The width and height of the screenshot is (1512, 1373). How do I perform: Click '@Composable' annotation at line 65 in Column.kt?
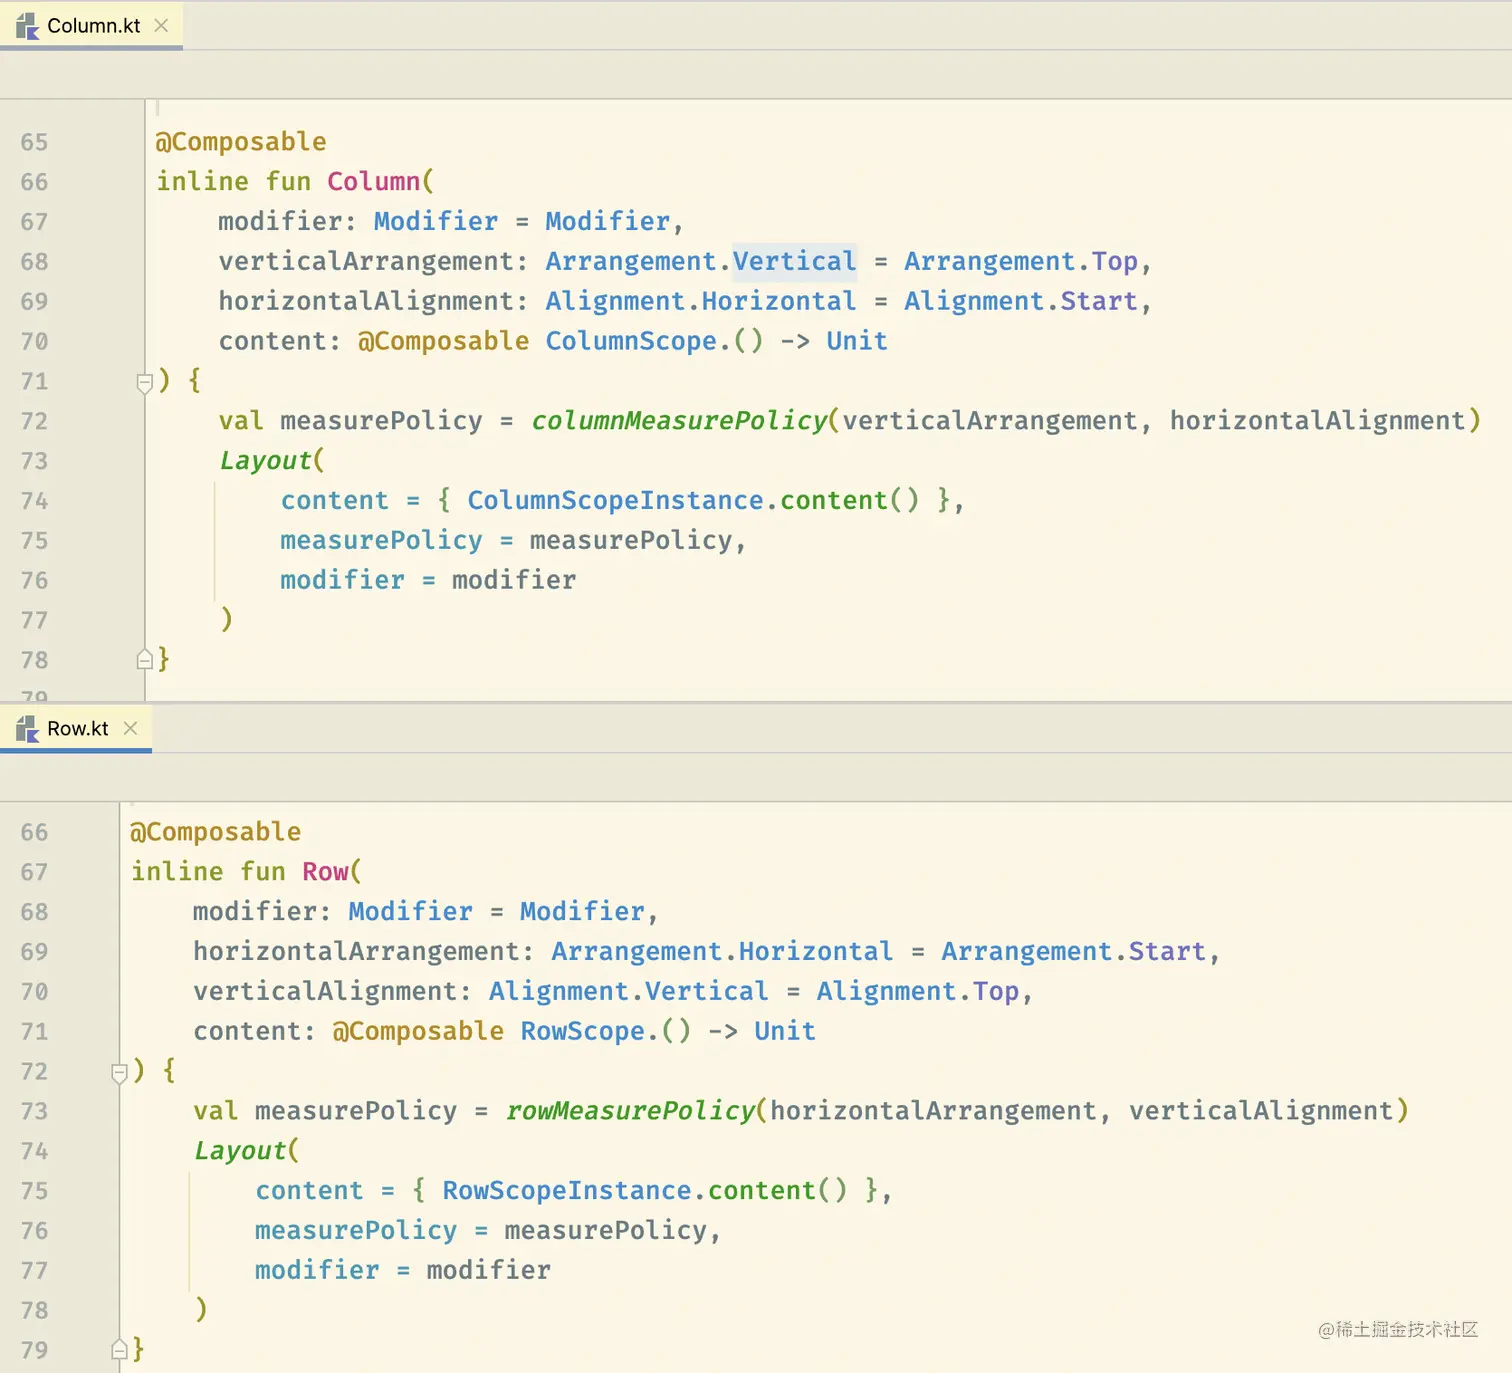[241, 142]
